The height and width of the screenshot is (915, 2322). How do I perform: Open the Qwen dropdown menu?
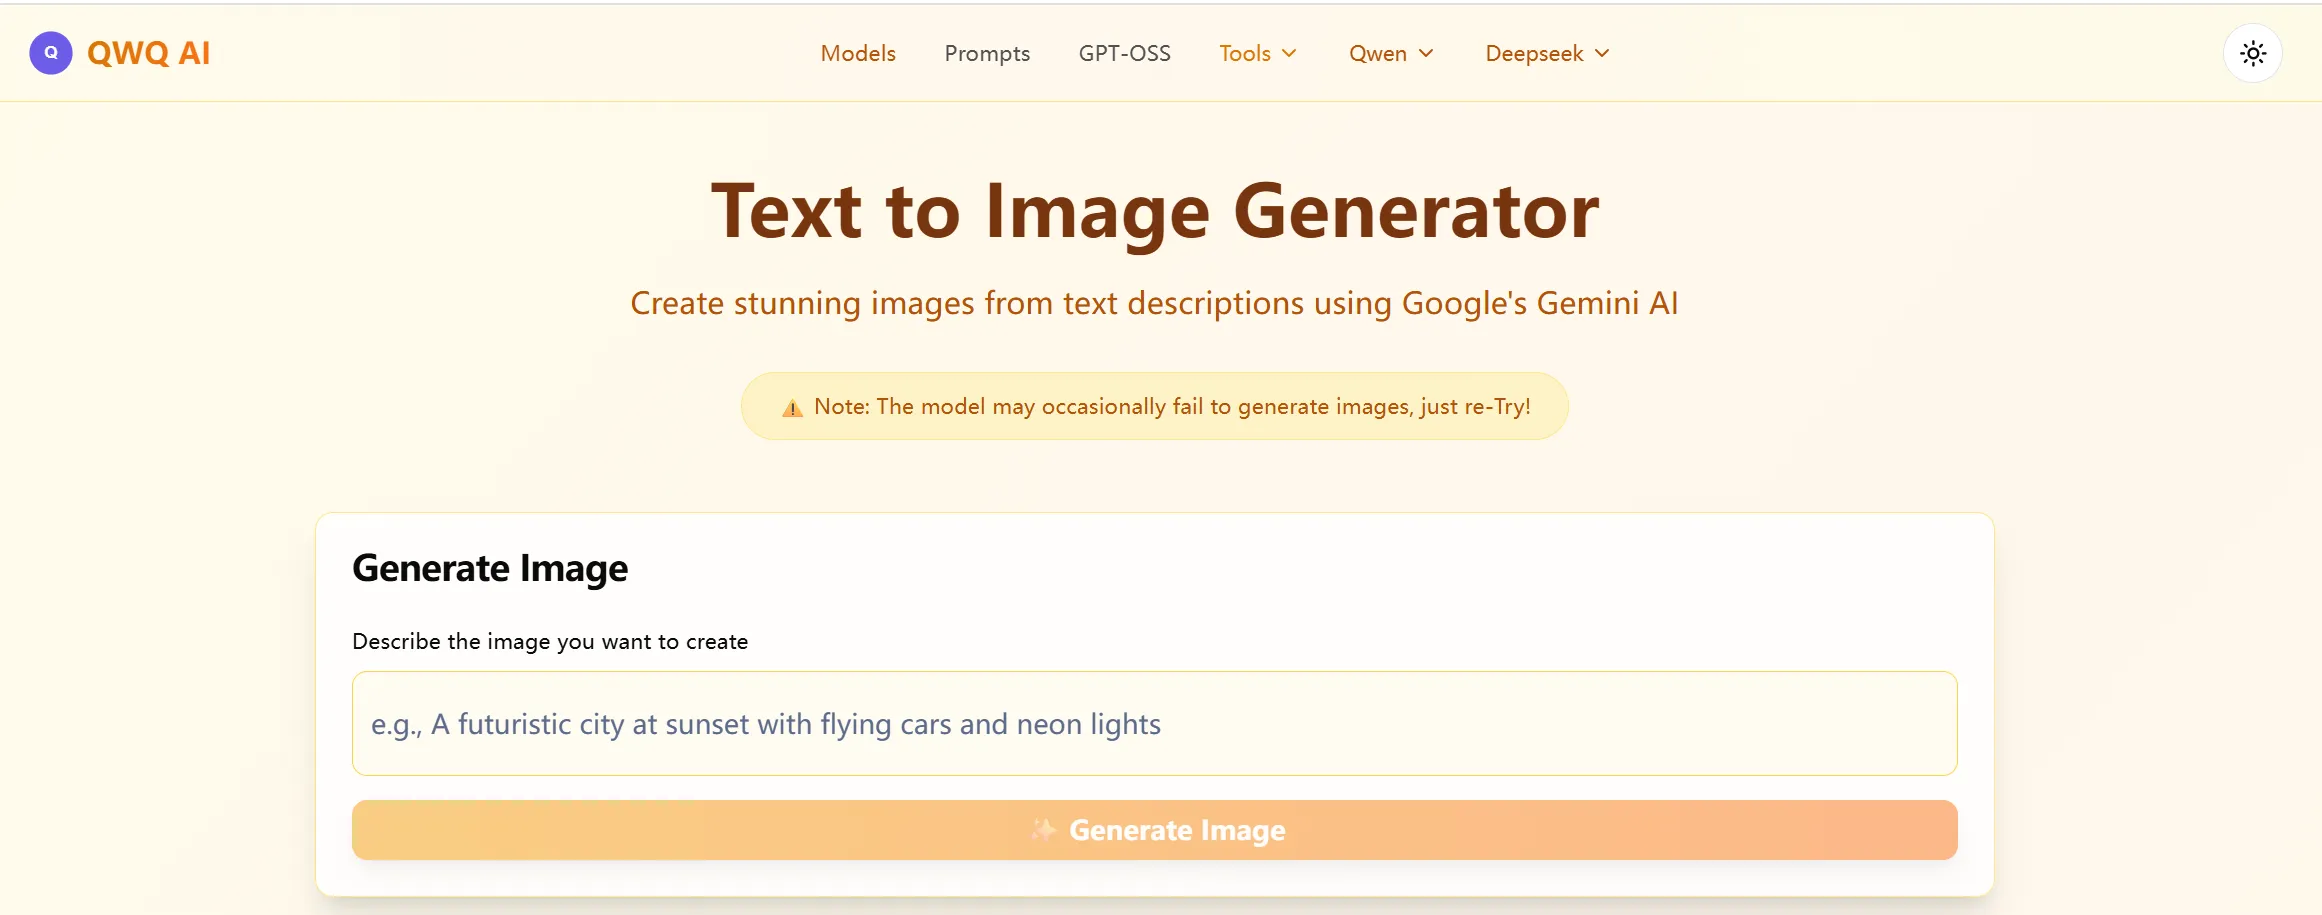pyautogui.click(x=1390, y=53)
